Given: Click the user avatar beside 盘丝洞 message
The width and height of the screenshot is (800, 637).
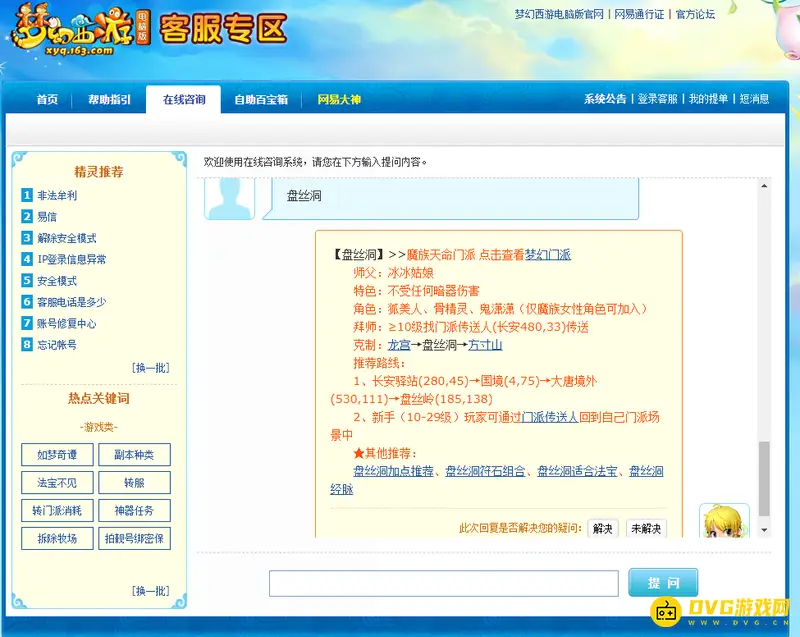Looking at the screenshot, I should click(x=230, y=199).
